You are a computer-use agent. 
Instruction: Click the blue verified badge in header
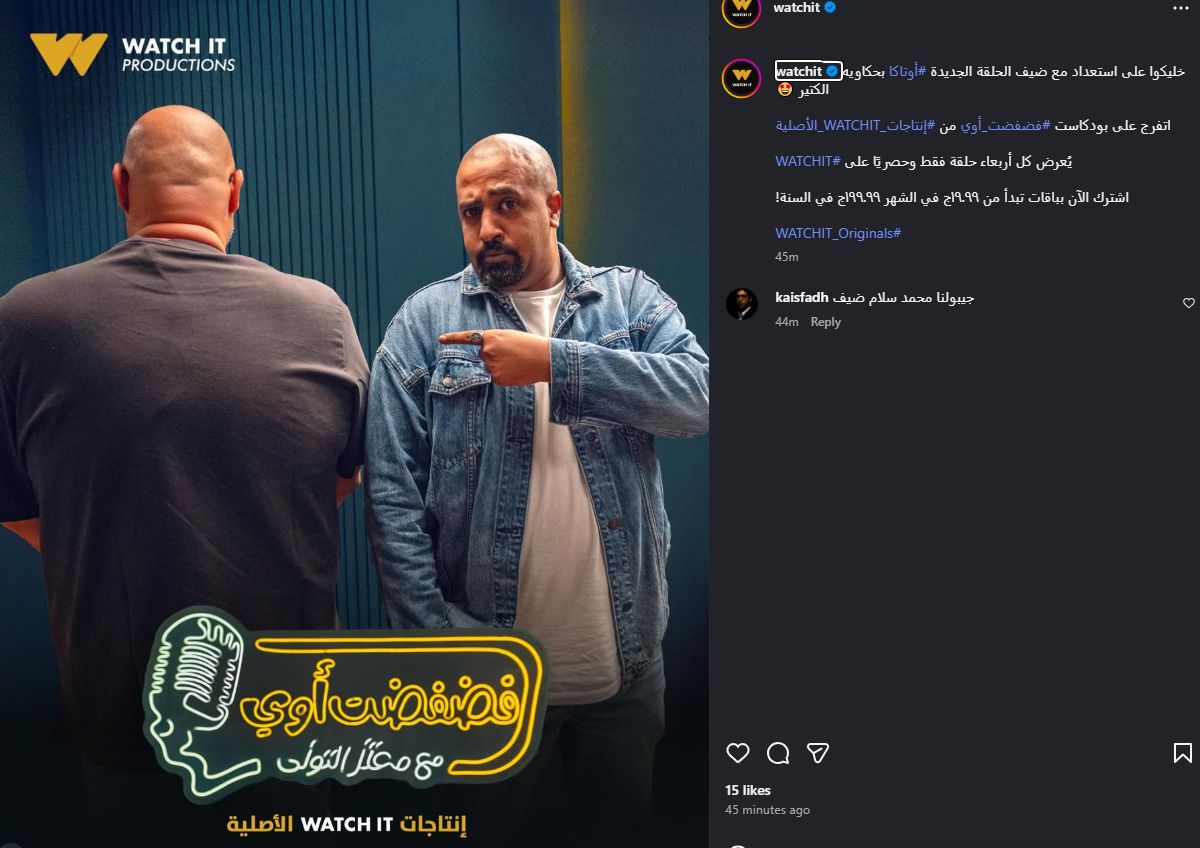(830, 7)
